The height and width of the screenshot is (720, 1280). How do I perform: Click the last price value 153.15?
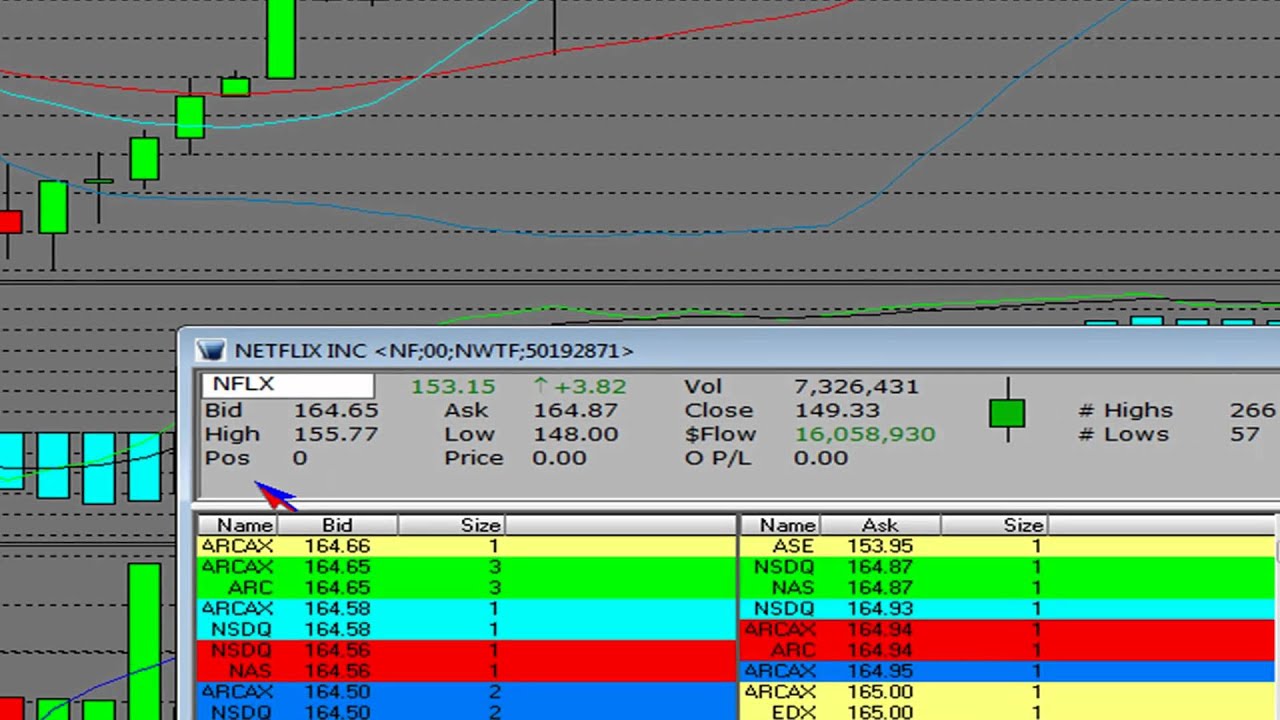point(453,386)
